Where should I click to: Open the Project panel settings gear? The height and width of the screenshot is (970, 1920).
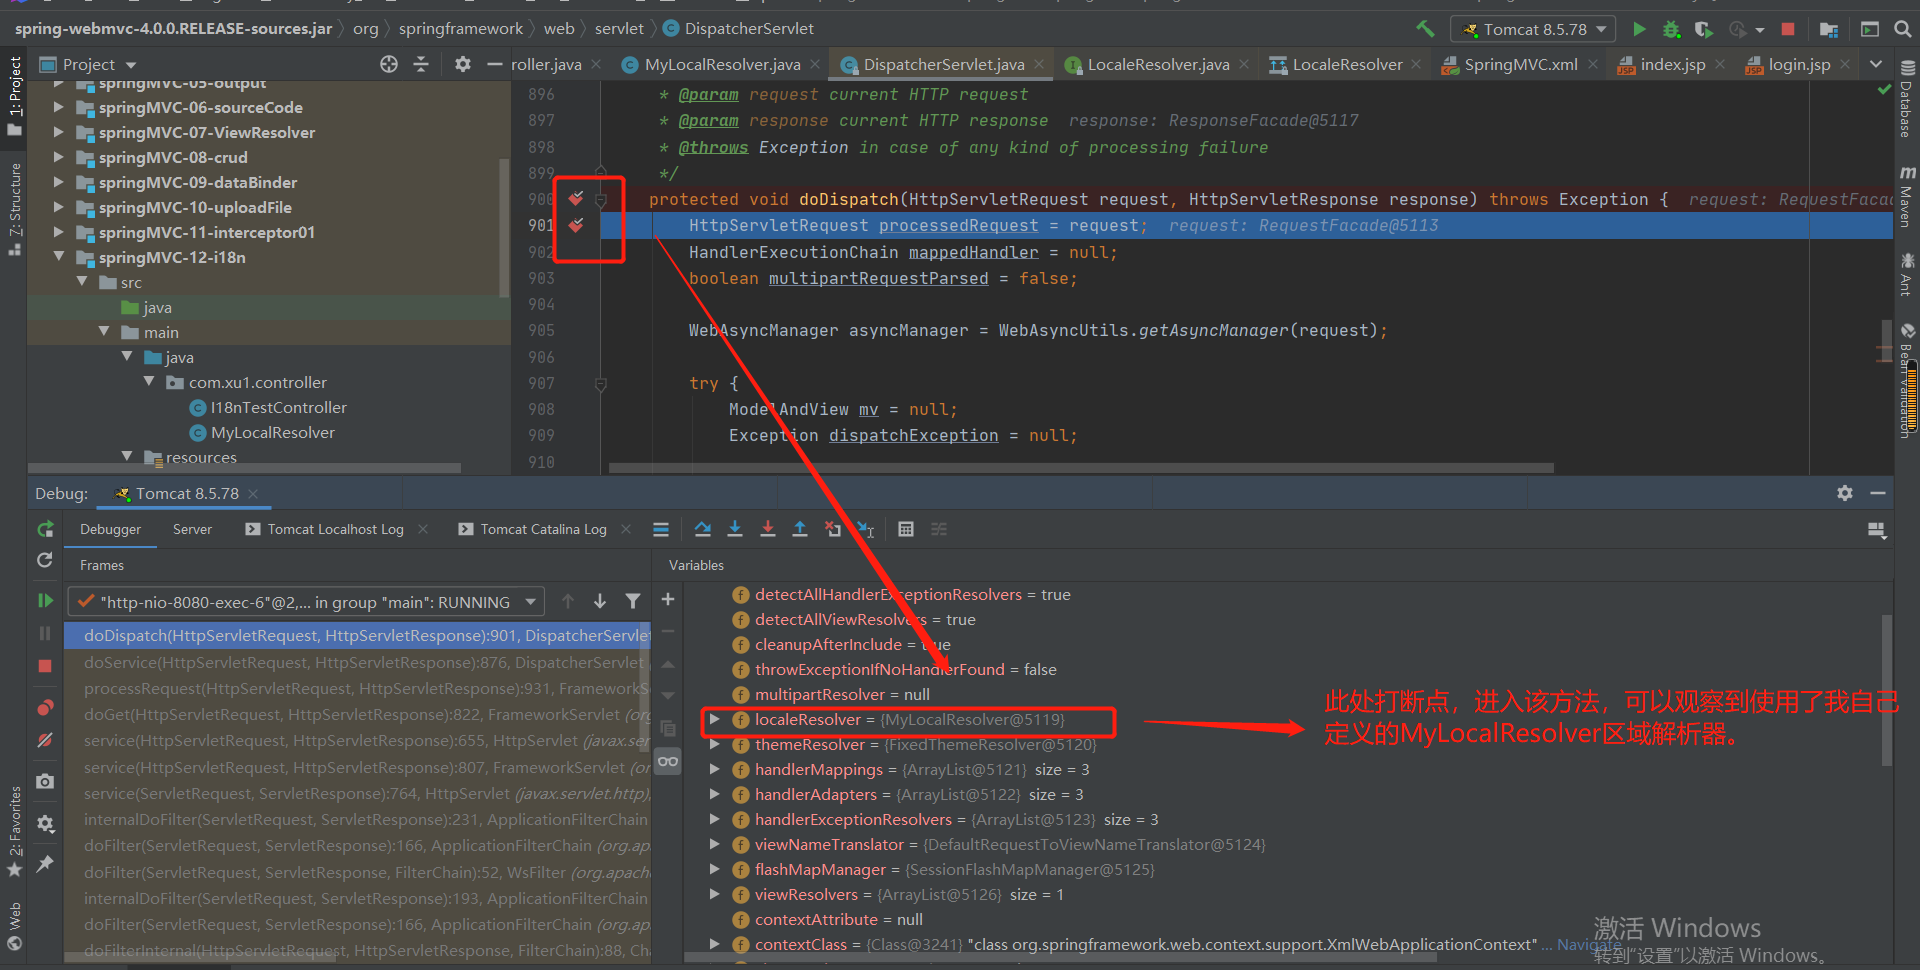(462, 64)
